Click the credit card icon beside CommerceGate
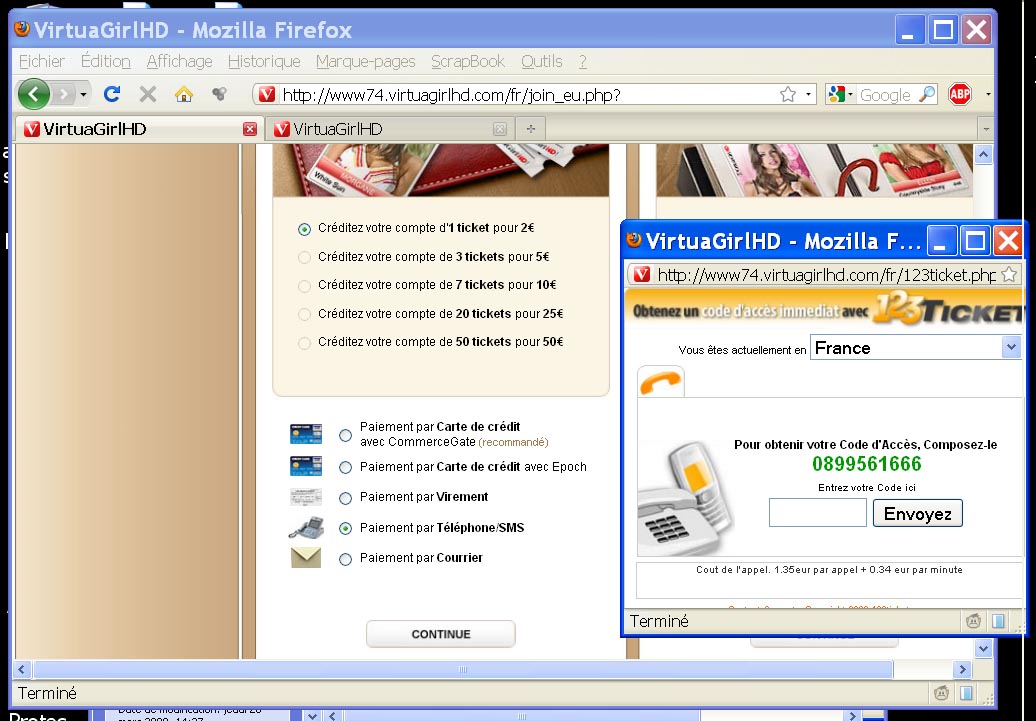Image resolution: width=1036 pixels, height=721 pixels. click(x=306, y=434)
